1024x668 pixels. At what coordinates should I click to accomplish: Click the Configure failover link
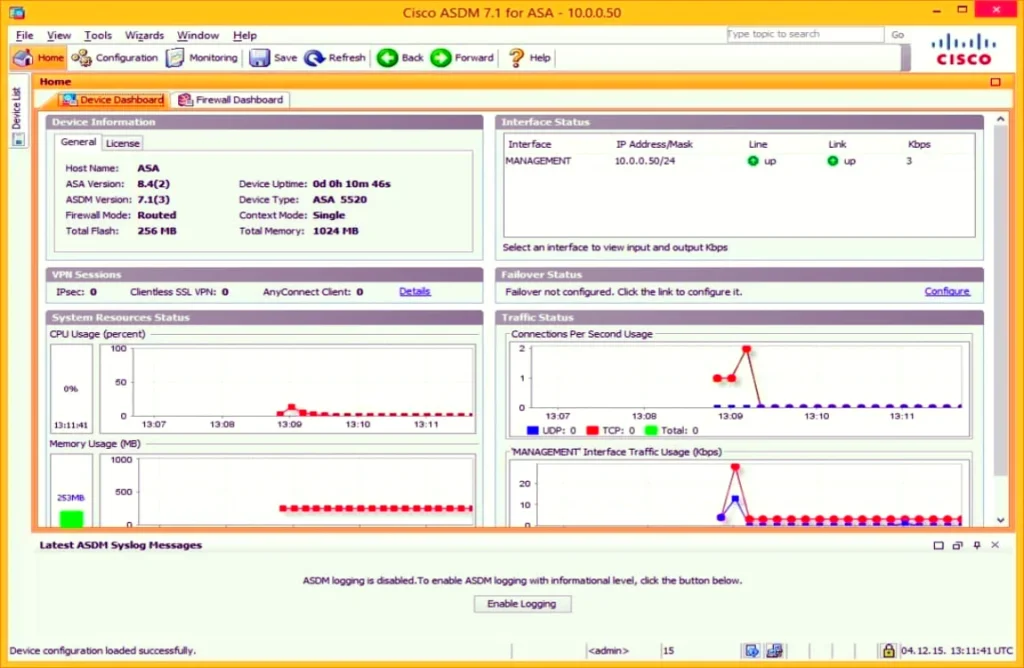947,291
